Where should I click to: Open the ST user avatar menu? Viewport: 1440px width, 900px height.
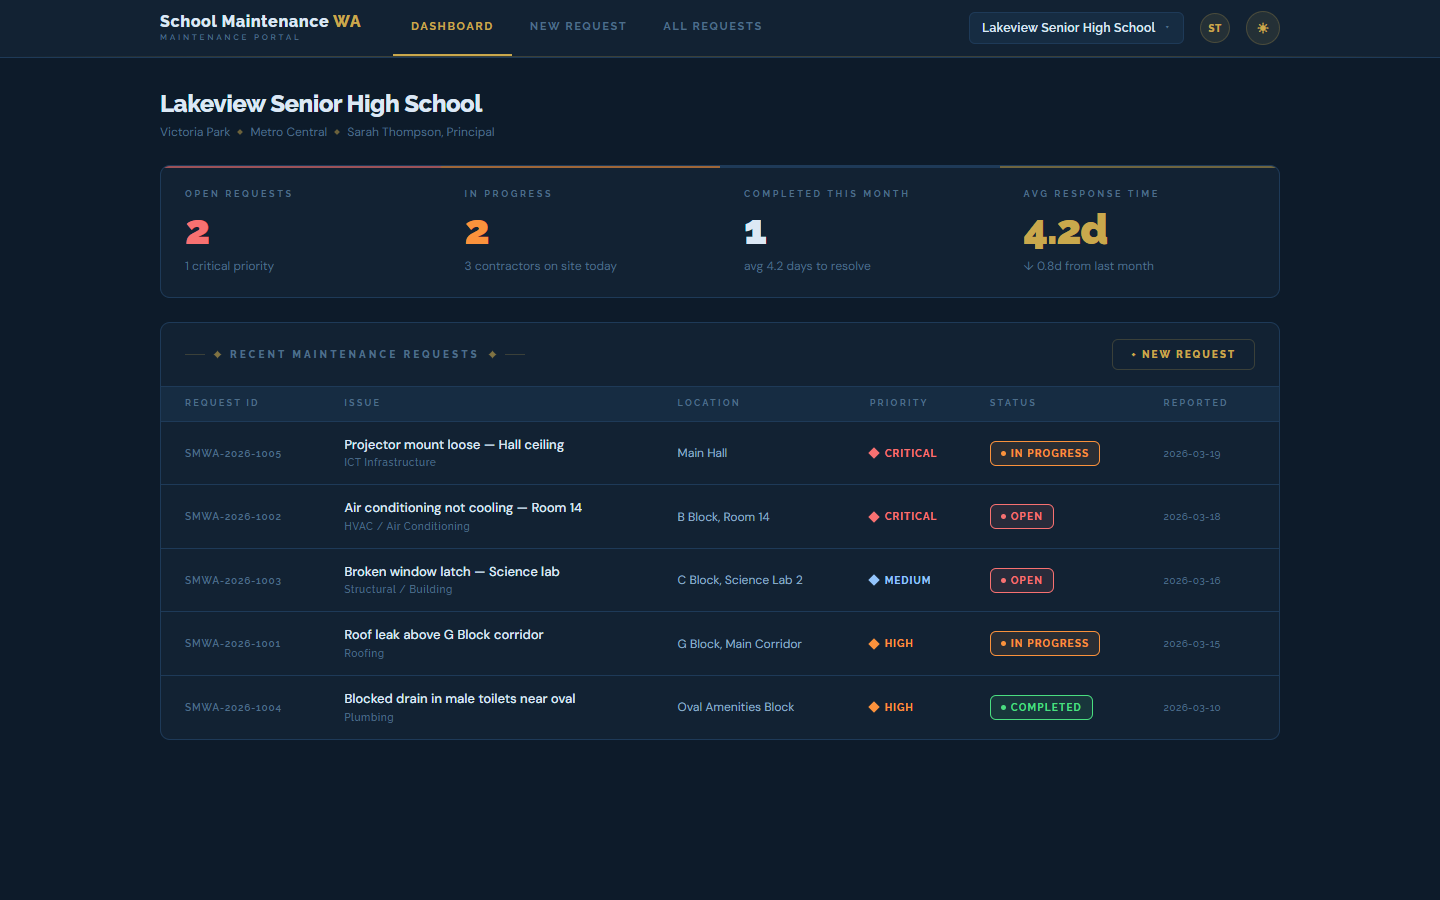click(1214, 28)
